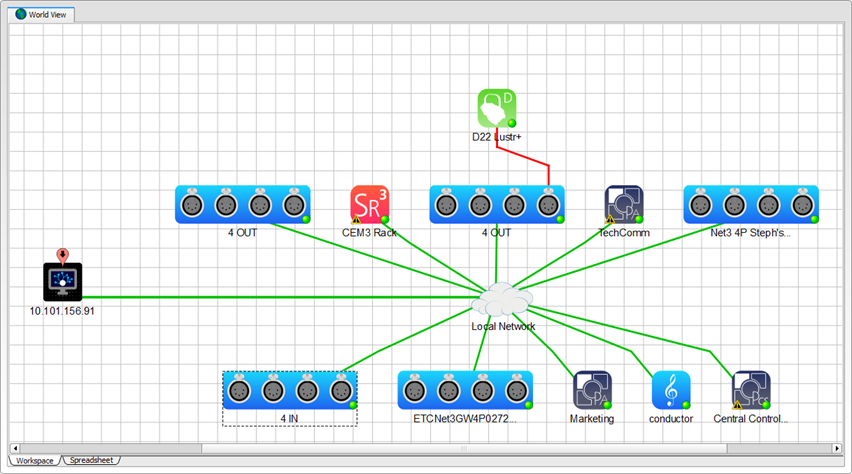Select the World View tab
The height and width of the screenshot is (474, 852).
pos(45,14)
